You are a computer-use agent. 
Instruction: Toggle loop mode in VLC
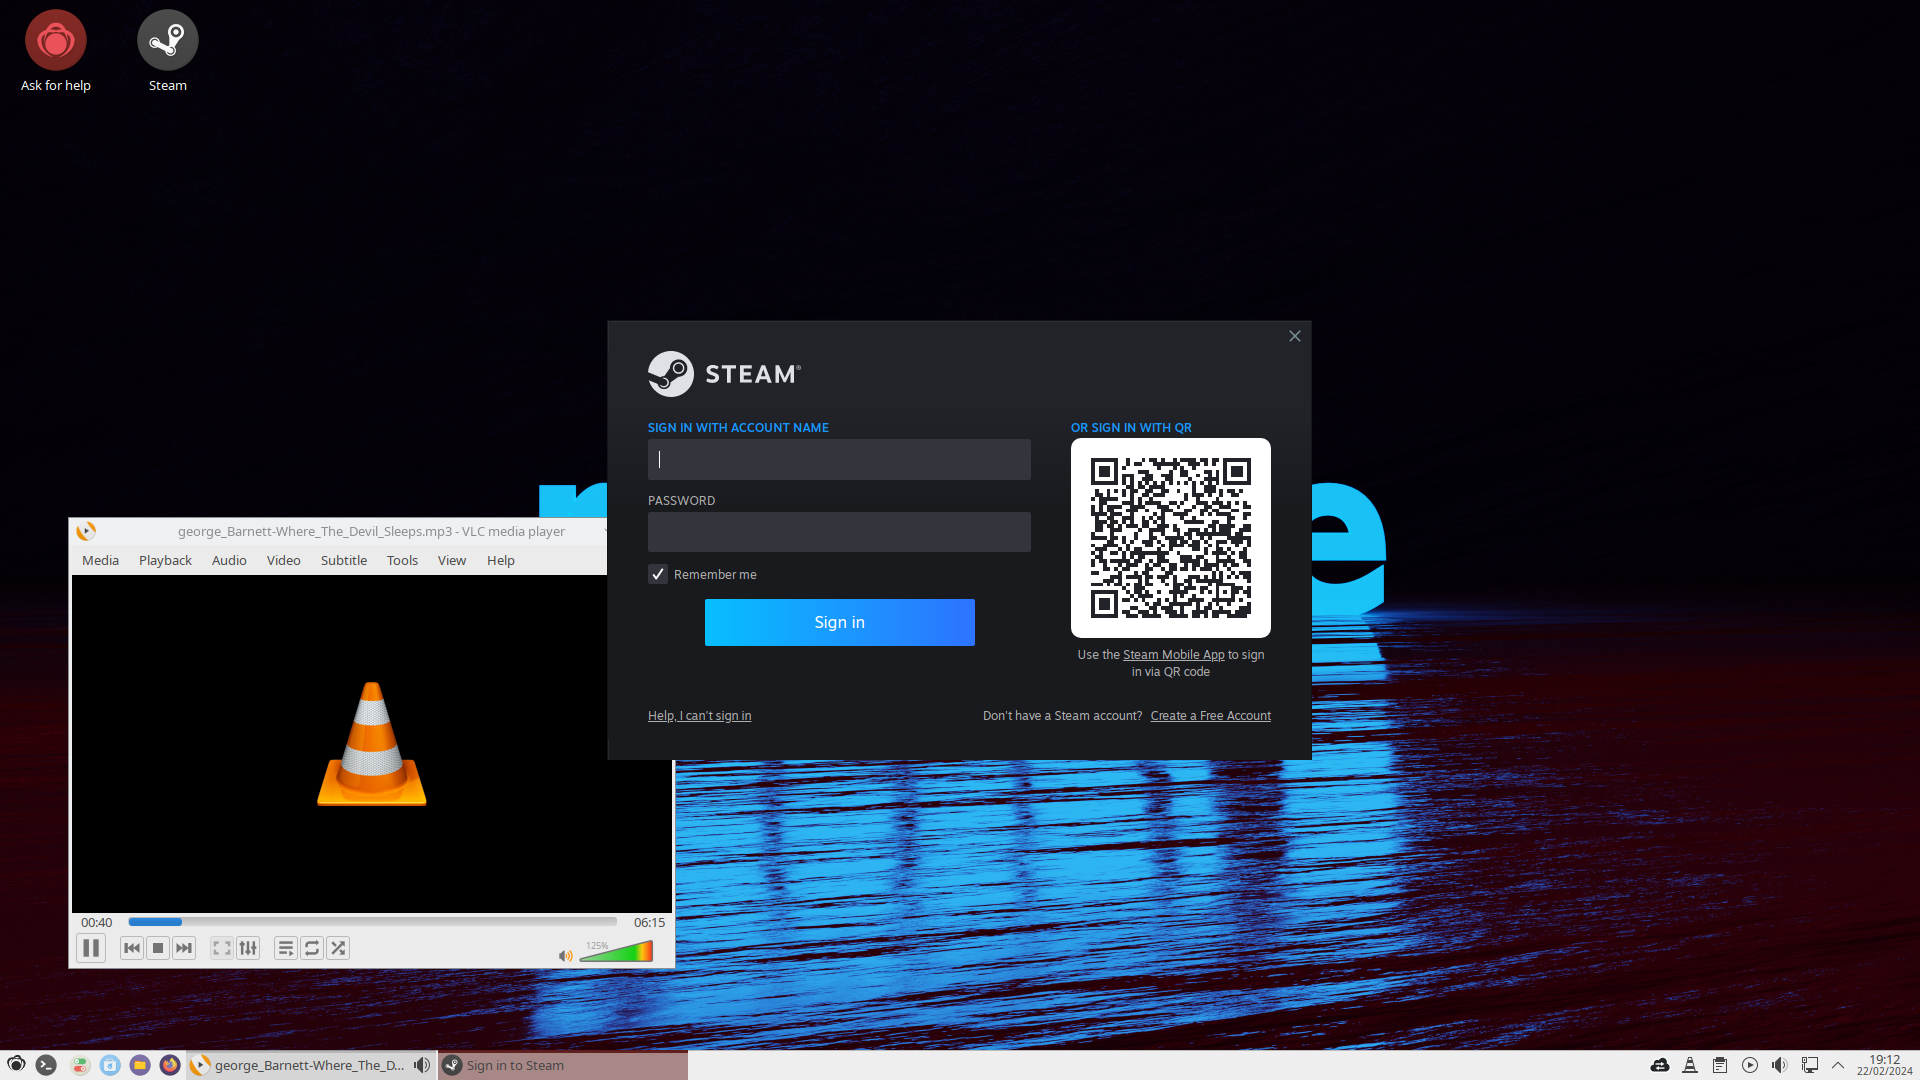pos(312,948)
